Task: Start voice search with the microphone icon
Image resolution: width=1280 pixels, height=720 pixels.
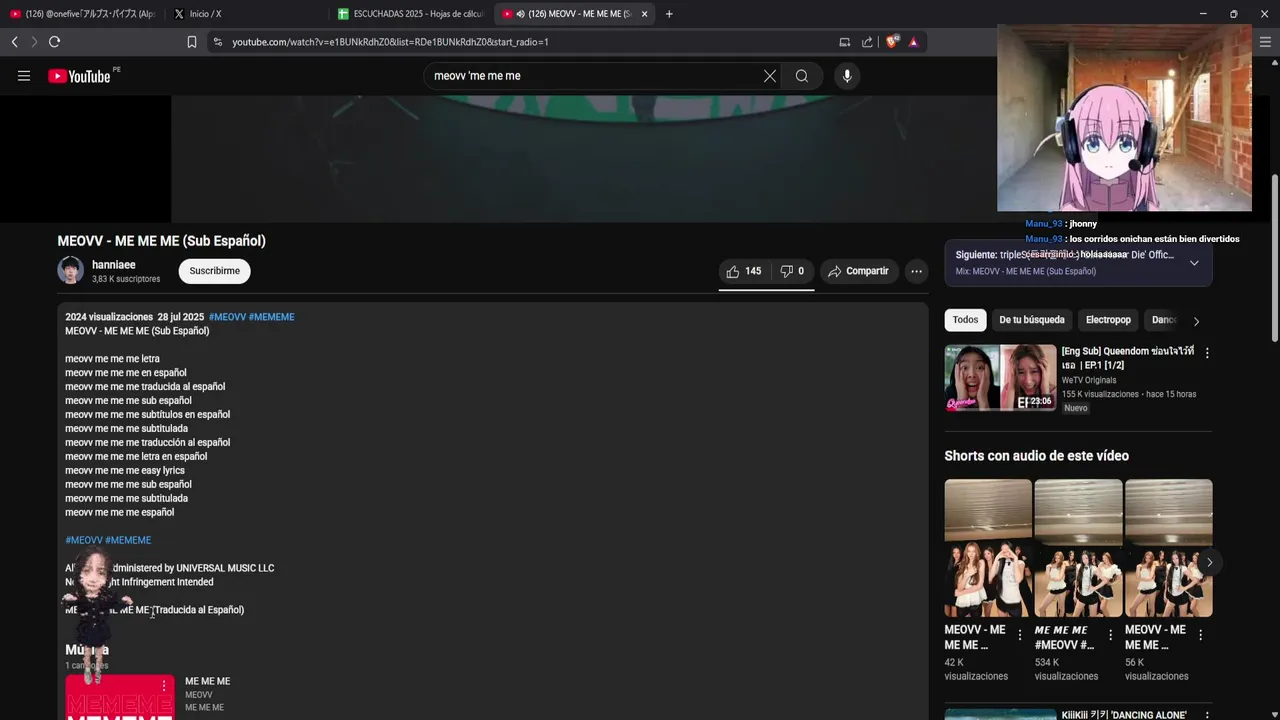Action: coord(847,76)
